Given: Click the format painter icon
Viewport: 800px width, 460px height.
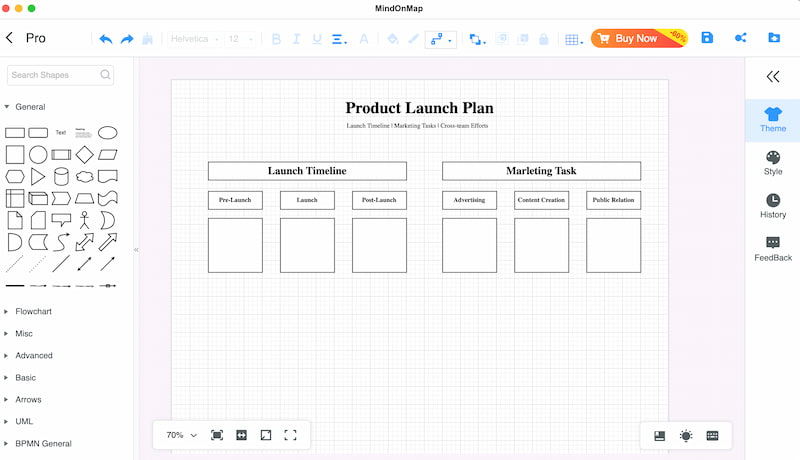Looking at the screenshot, I should 147,39.
